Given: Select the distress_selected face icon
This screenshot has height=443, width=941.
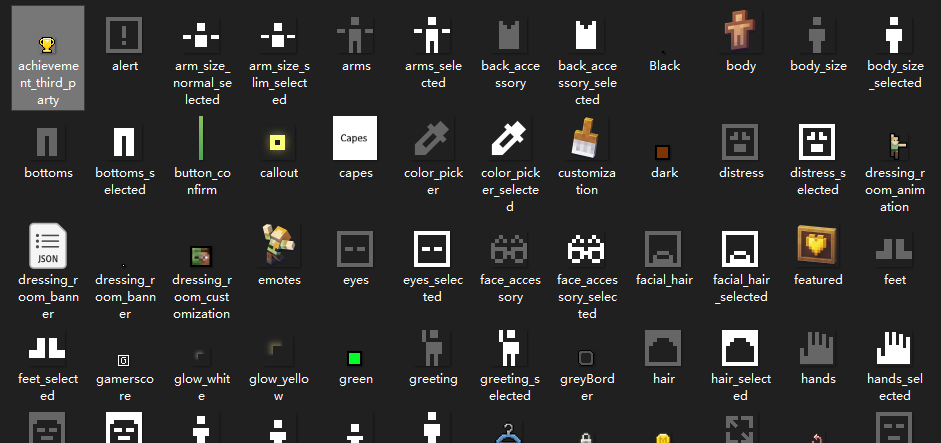Looking at the screenshot, I should [x=817, y=140].
